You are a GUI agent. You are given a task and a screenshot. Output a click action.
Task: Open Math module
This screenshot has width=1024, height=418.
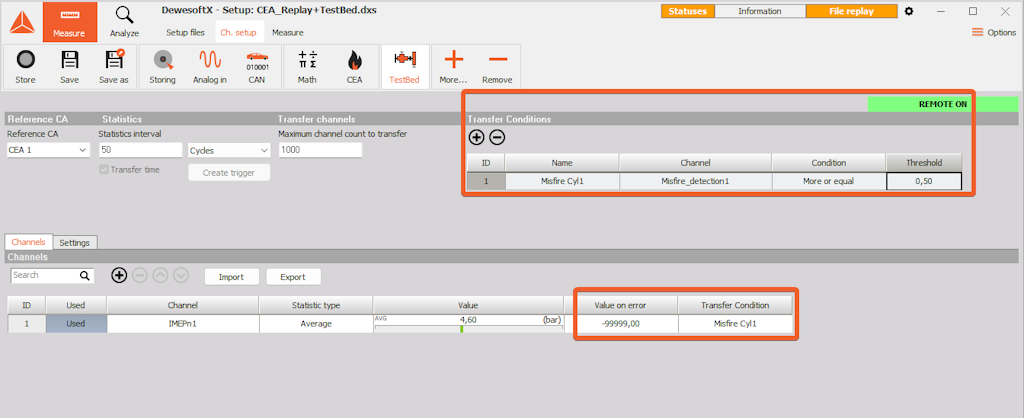pos(307,67)
